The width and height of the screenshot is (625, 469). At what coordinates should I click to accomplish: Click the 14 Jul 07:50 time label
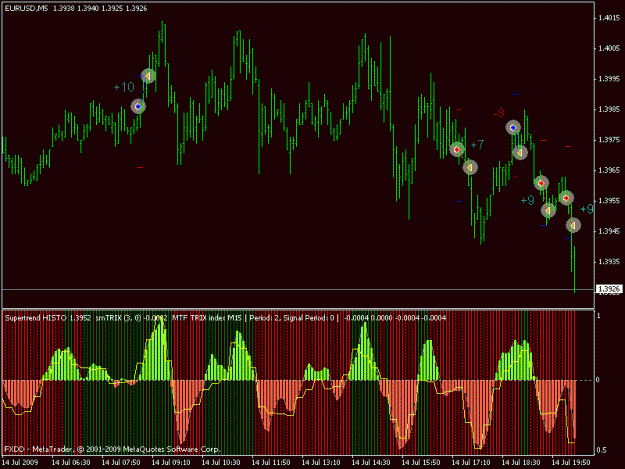point(121,462)
